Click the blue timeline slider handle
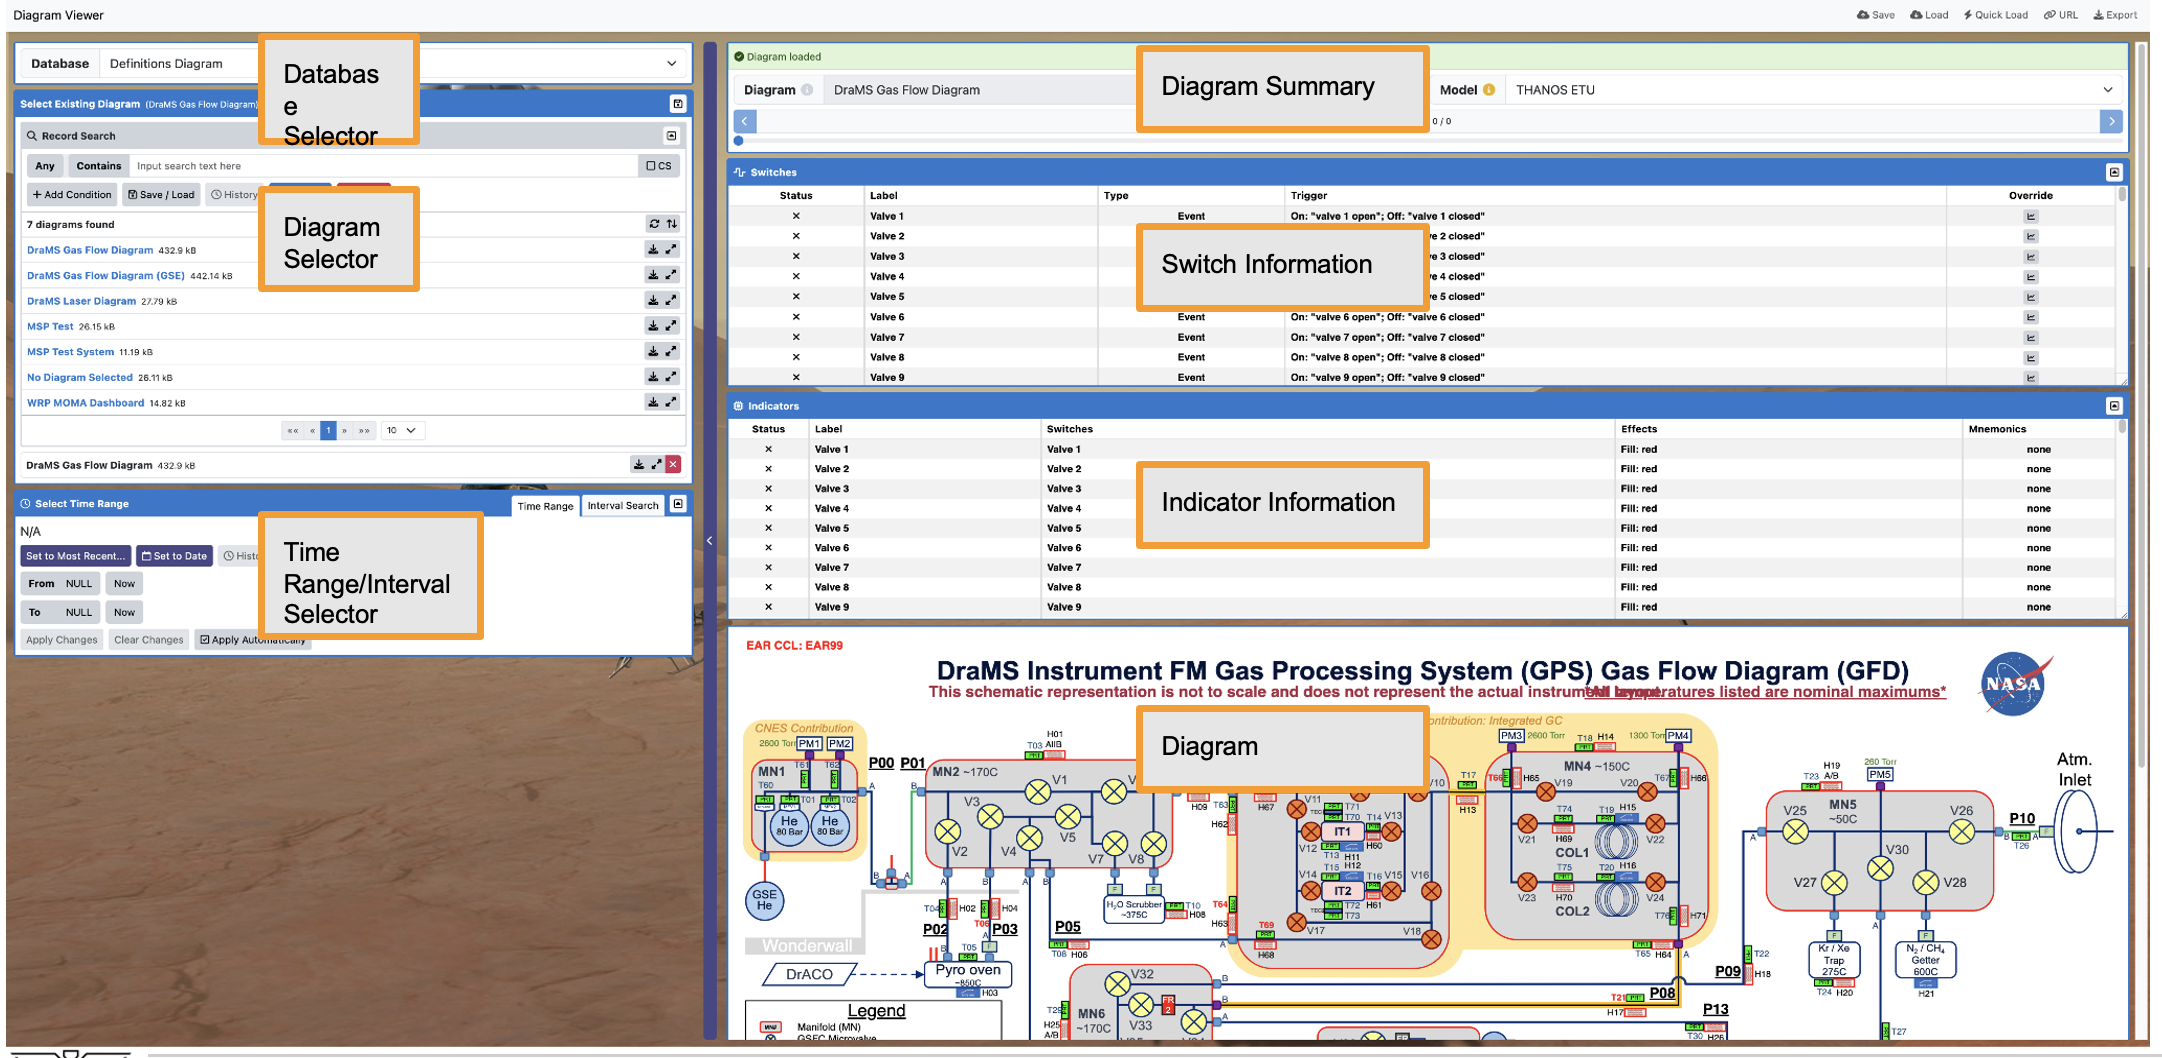Screen dimensions: 2162x1058 (739, 141)
